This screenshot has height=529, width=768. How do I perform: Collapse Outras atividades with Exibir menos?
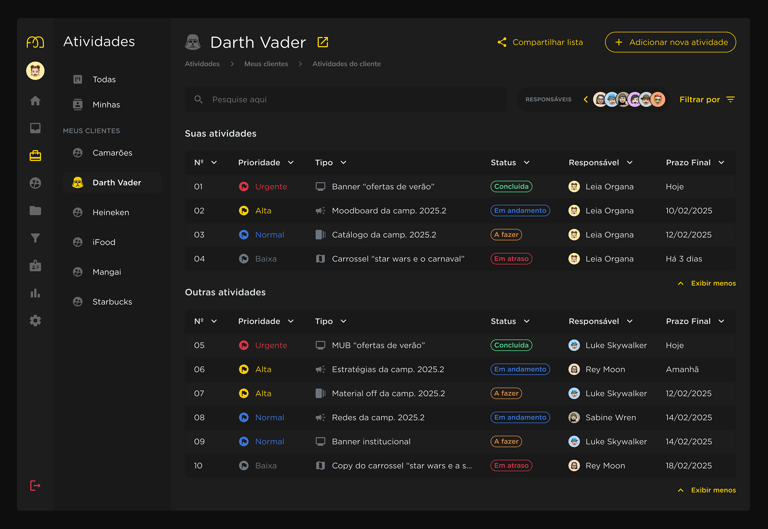click(x=707, y=490)
